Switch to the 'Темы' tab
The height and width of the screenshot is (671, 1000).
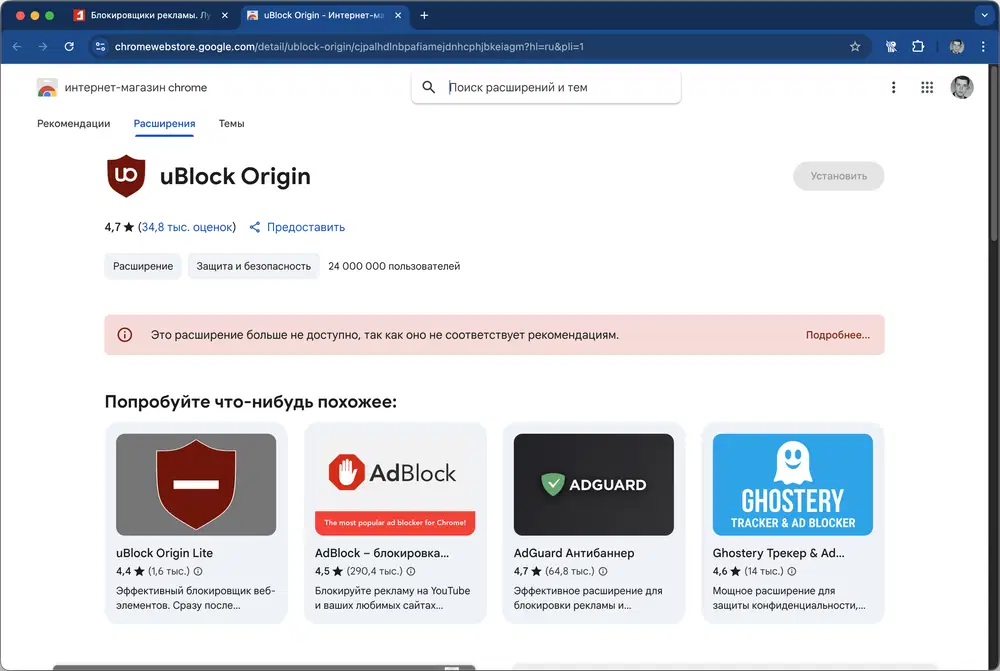click(232, 123)
